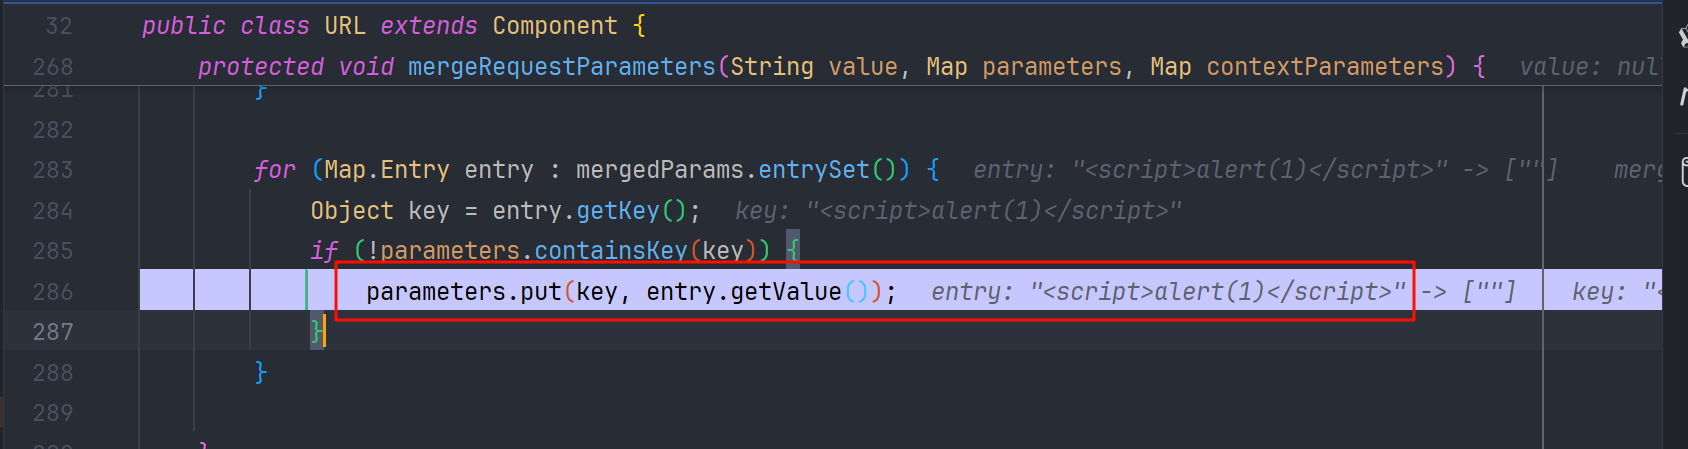Click the inline key debug hint on line 284

(958, 211)
